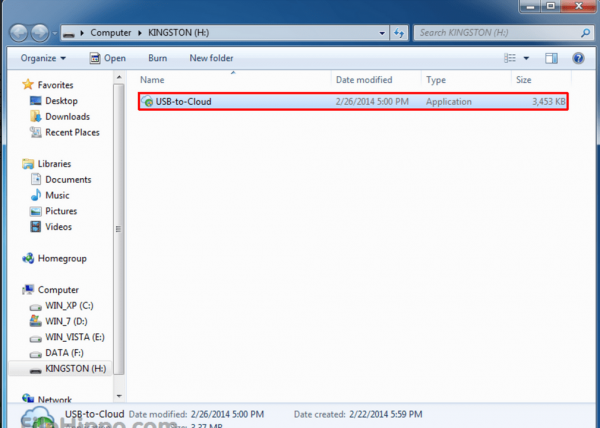The height and width of the screenshot is (428, 600).
Task: Click the Favorites star icon
Action: (28, 85)
